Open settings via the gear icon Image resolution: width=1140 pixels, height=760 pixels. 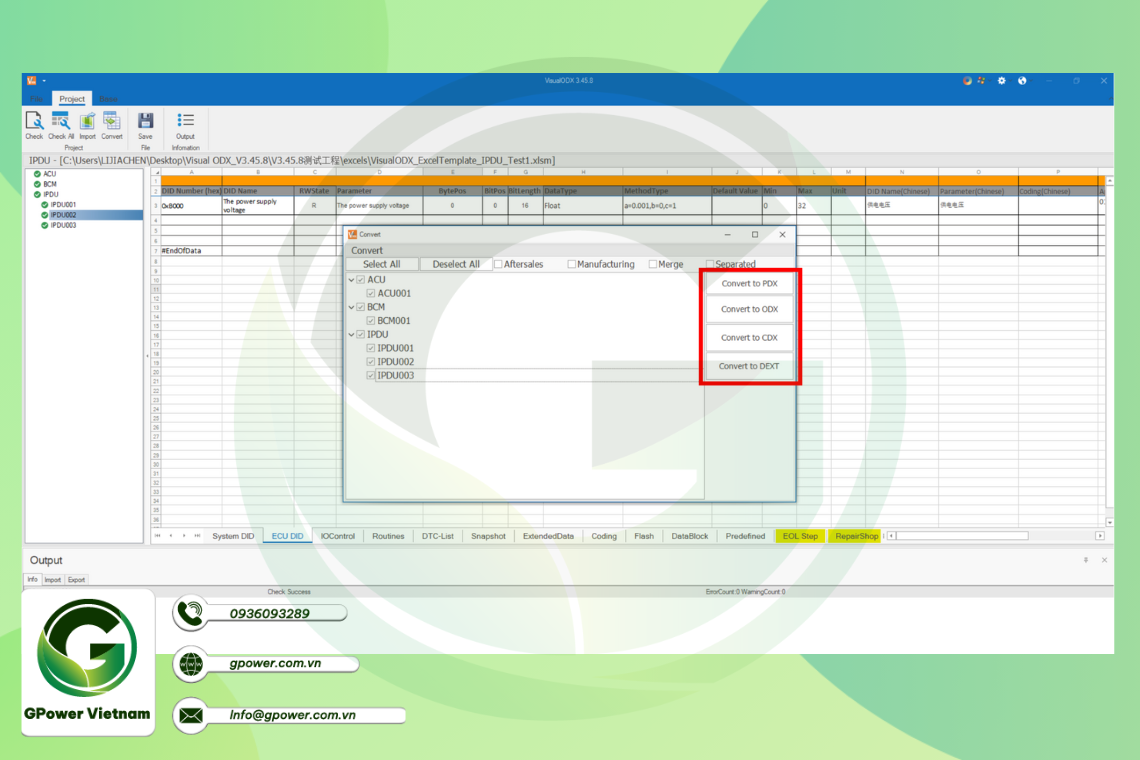[1001, 81]
